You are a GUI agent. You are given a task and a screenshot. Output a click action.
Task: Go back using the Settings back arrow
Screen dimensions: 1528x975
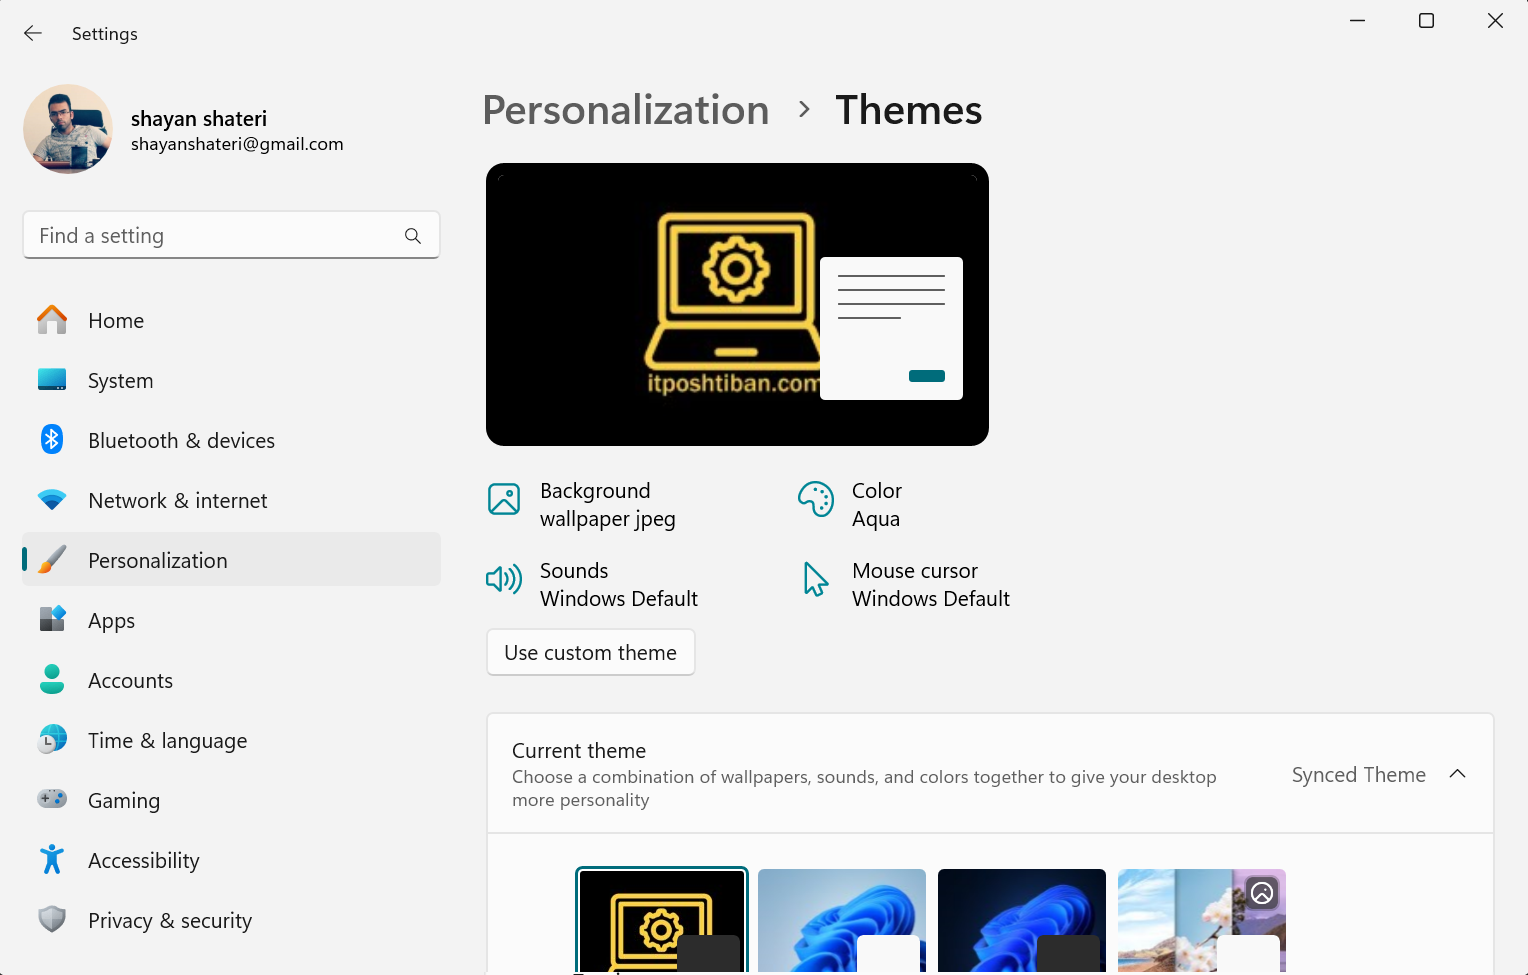[33, 34]
